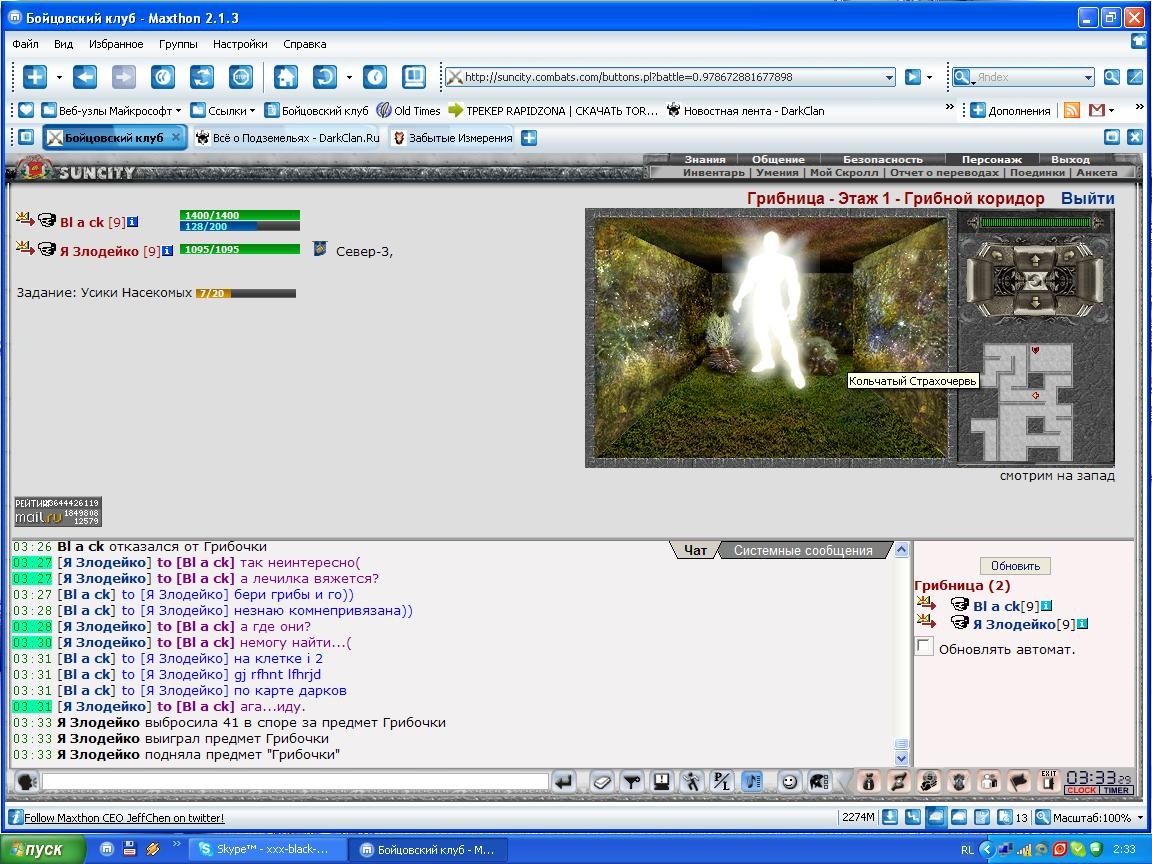Switch to 'Забытые Измерения' tab
This screenshot has height=864, width=1152.
tap(453, 137)
